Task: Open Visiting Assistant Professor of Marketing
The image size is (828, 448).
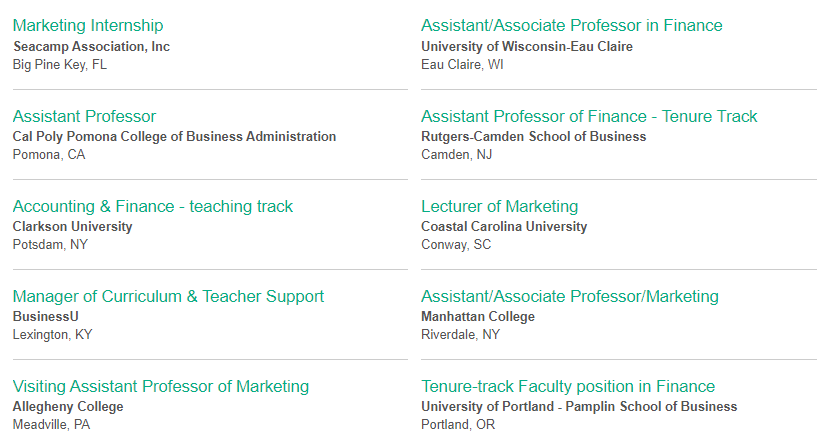Action: coord(161,386)
